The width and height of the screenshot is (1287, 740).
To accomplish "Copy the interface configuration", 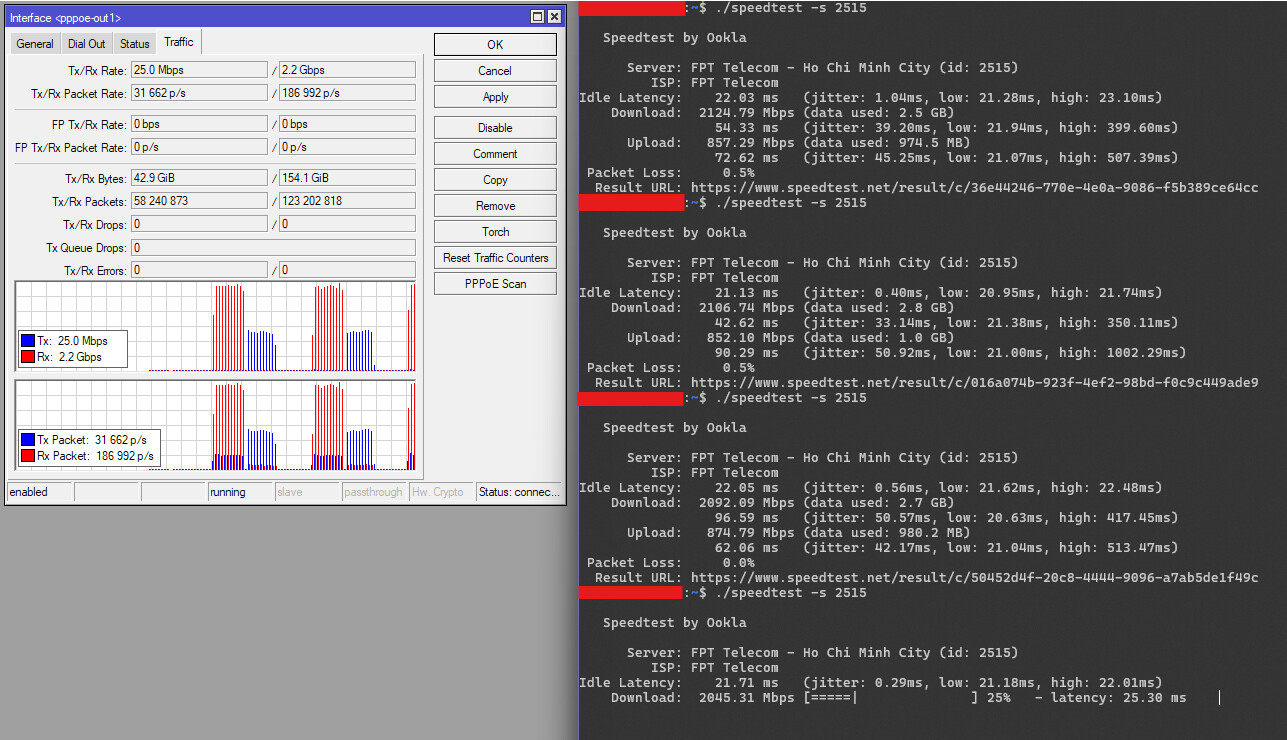I will pos(495,180).
